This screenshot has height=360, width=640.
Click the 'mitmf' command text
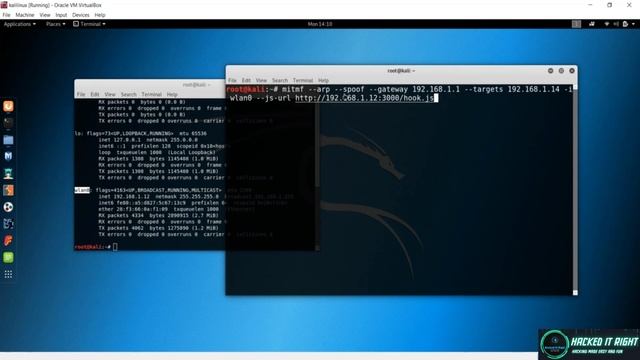[293, 89]
